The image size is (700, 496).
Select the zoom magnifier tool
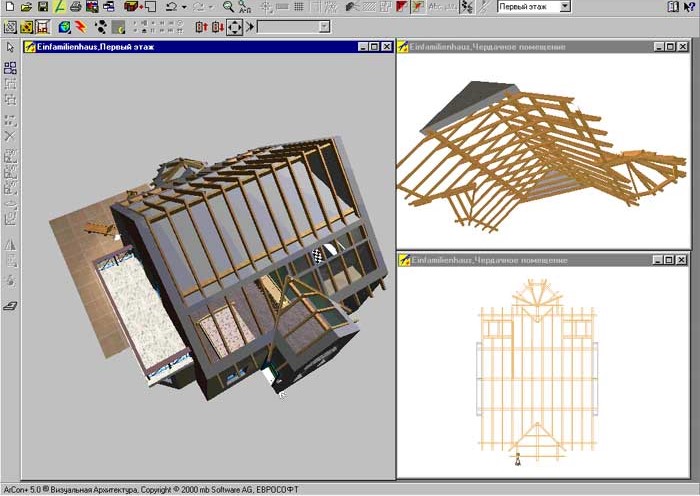228,7
